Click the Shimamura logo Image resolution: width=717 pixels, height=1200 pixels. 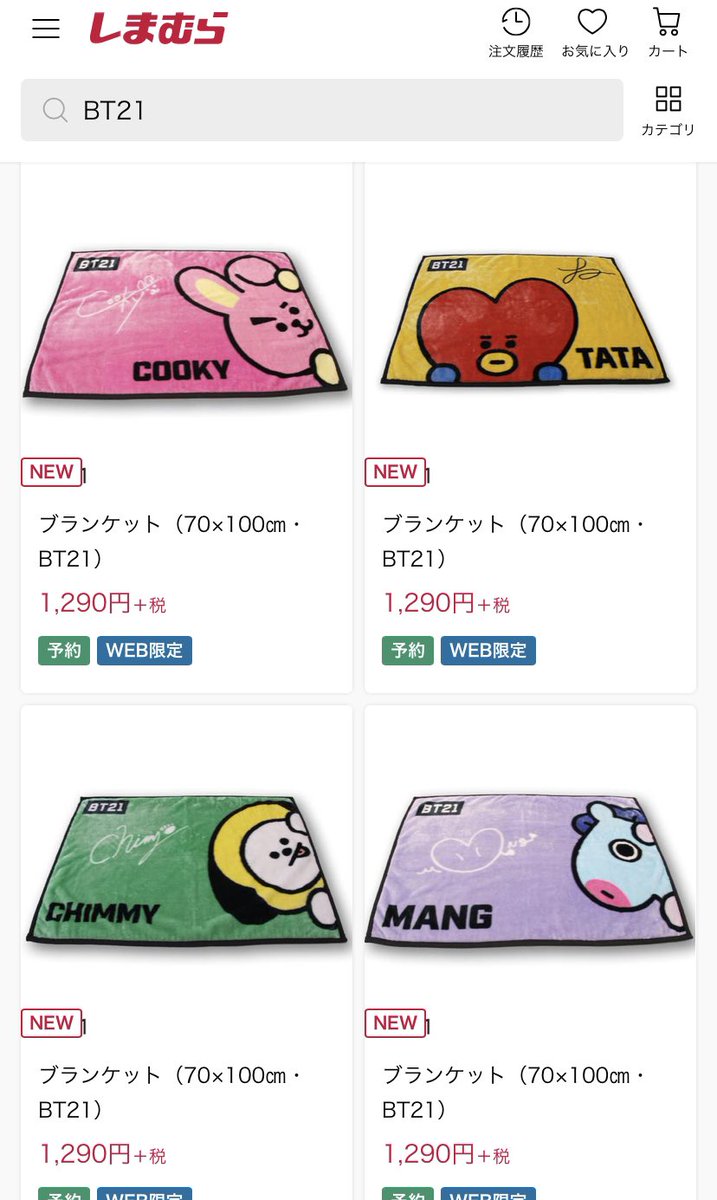coord(158,28)
